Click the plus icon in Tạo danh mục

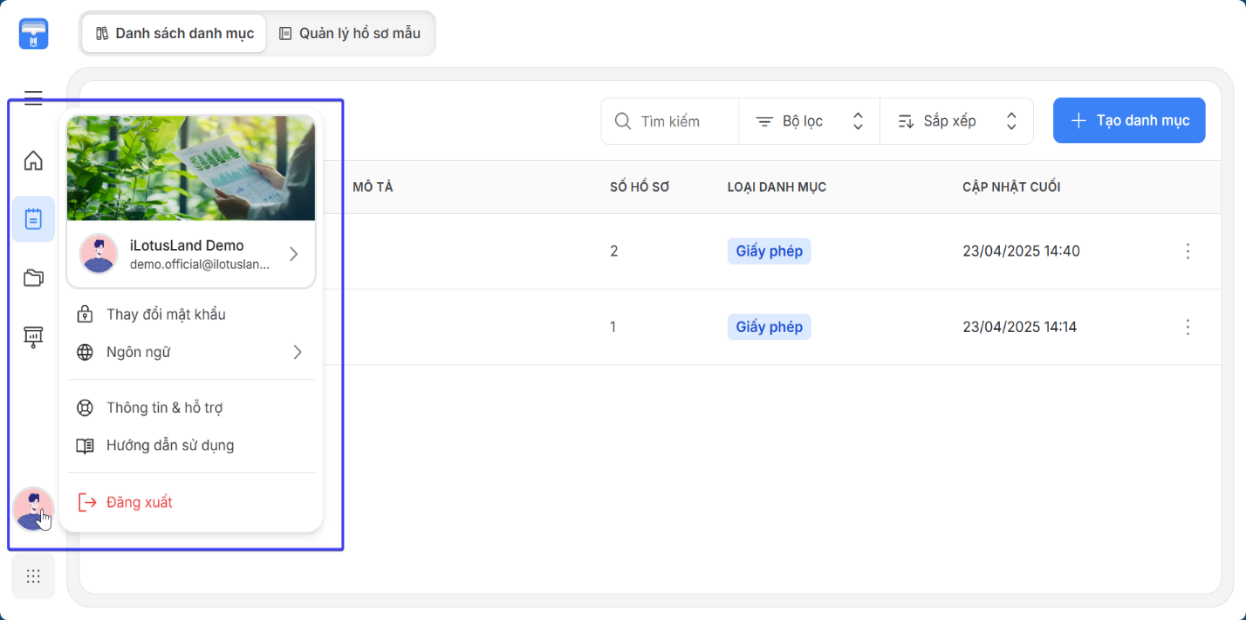[1078, 121]
